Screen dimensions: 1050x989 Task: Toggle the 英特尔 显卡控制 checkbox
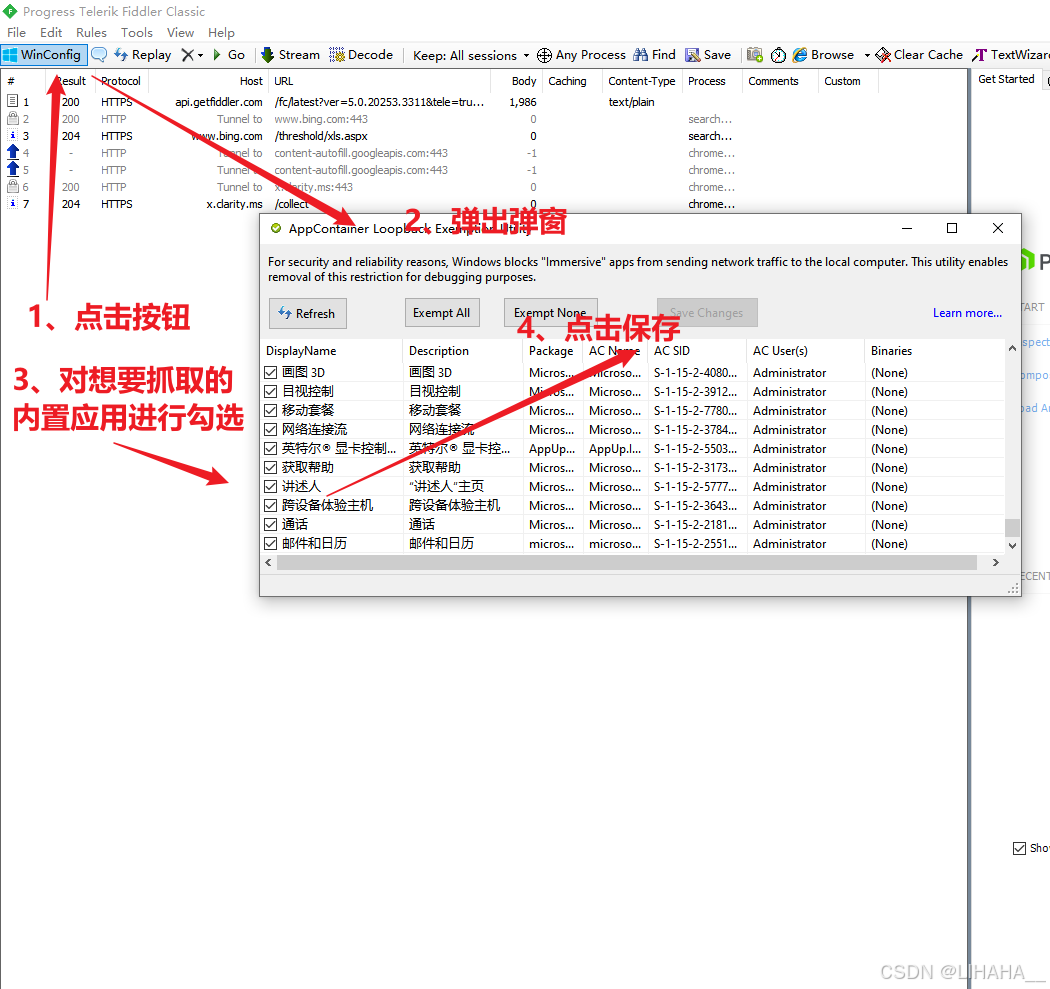(271, 449)
